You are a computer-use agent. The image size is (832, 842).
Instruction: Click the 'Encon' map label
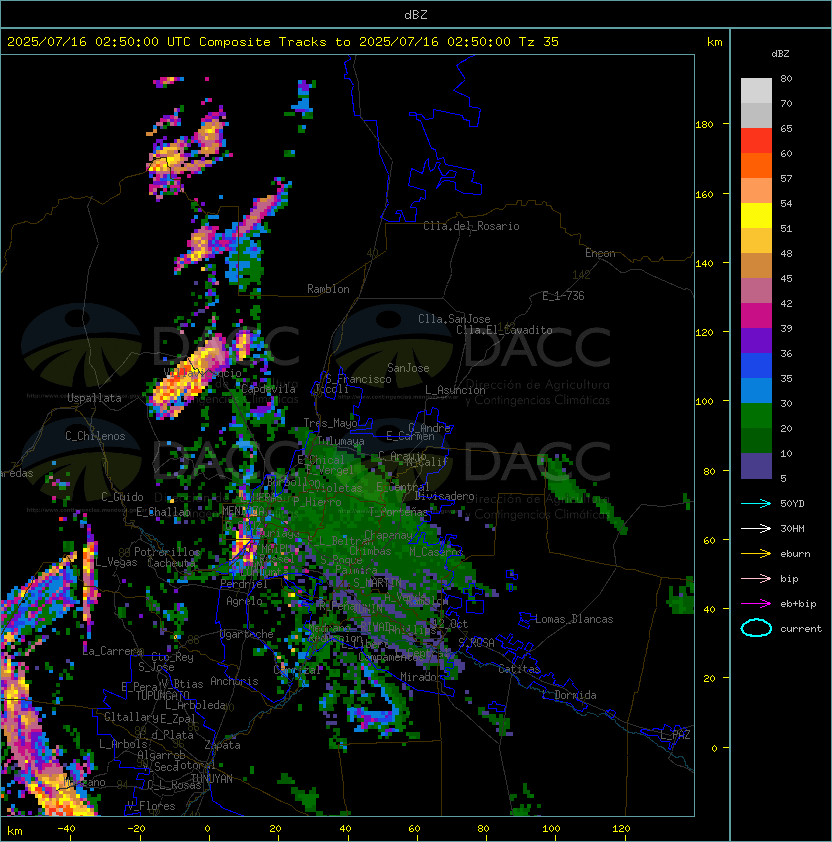click(600, 253)
